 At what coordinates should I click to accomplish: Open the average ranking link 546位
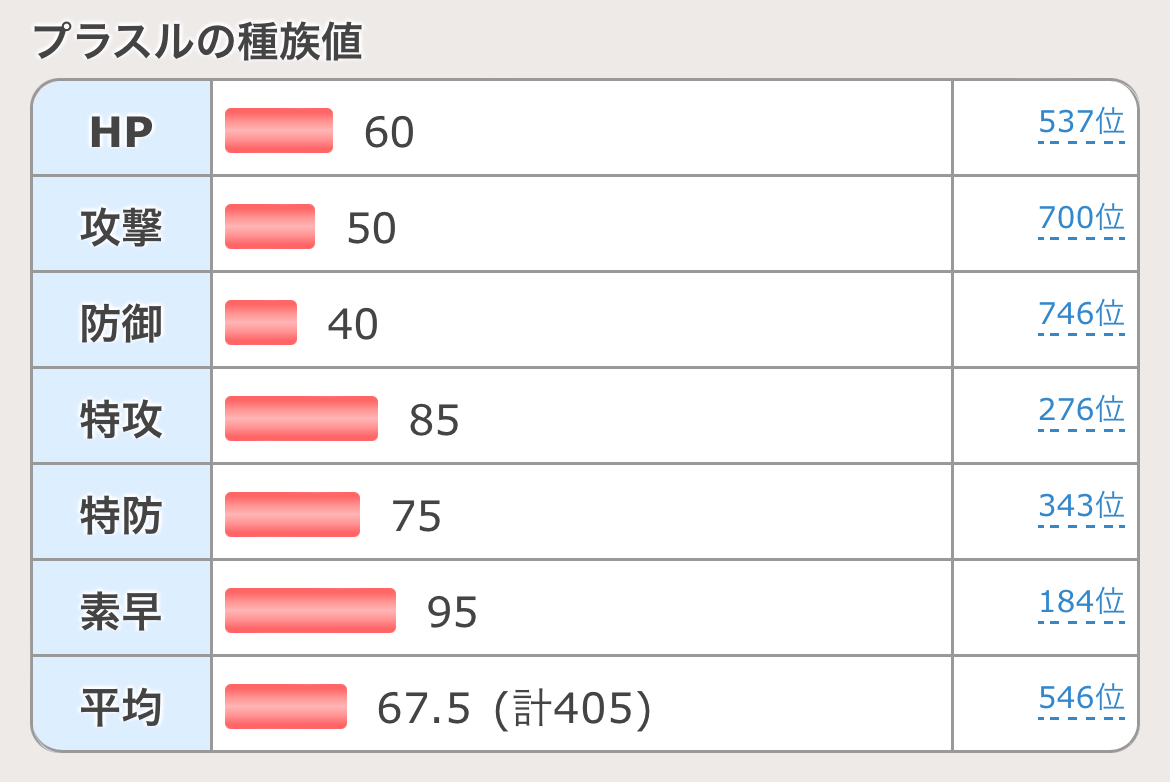click(1081, 698)
